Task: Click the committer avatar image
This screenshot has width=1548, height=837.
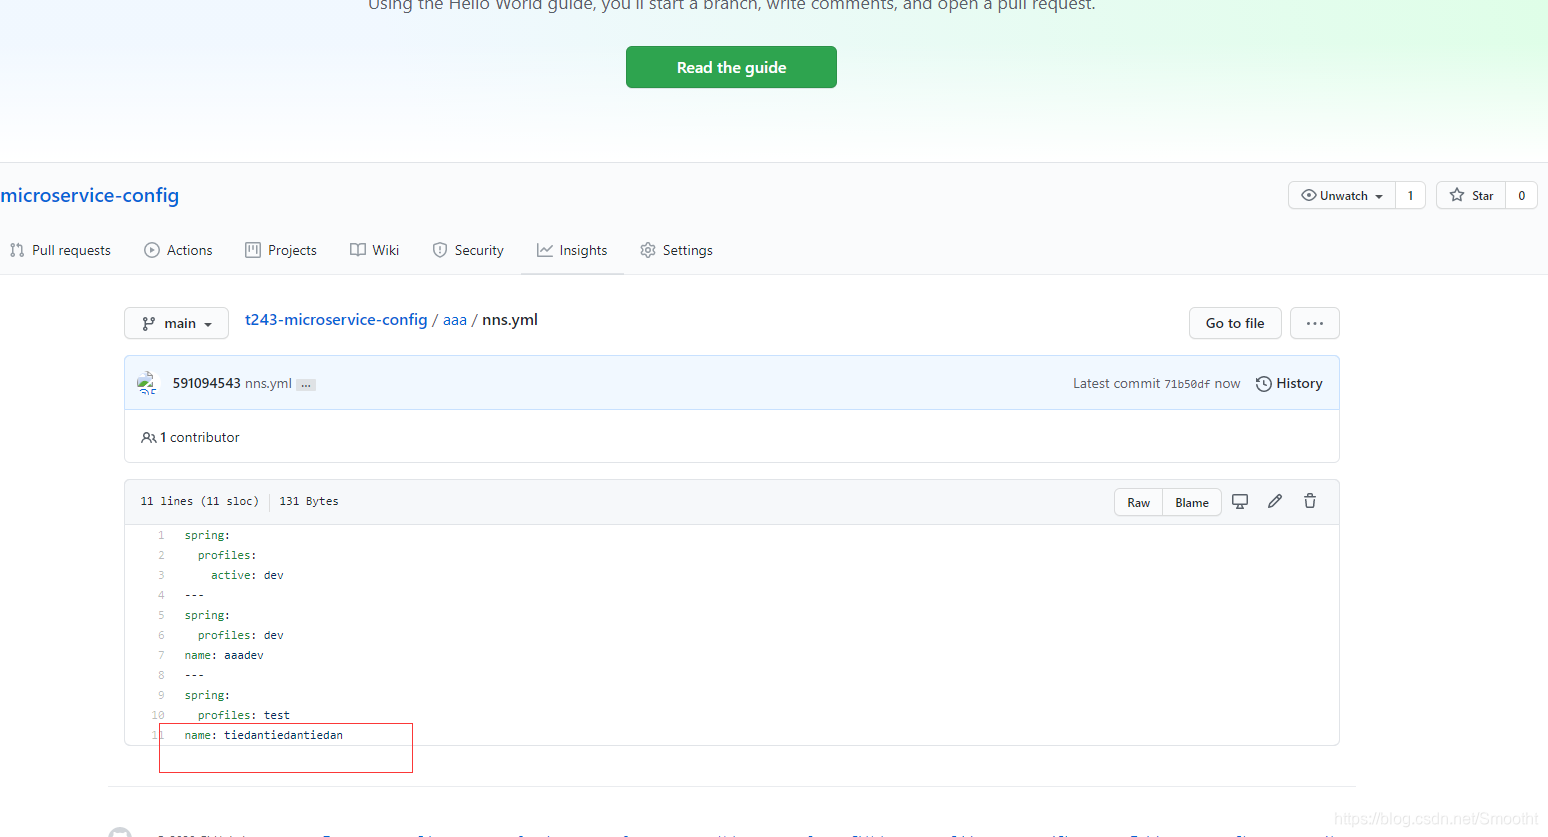Action: point(148,383)
